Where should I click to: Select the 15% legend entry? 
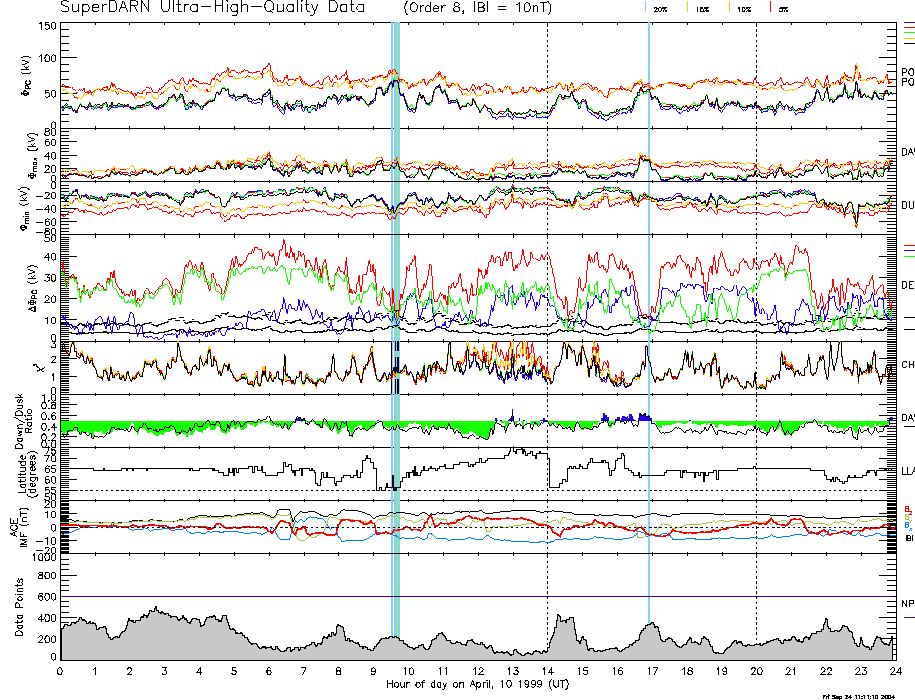699,8
